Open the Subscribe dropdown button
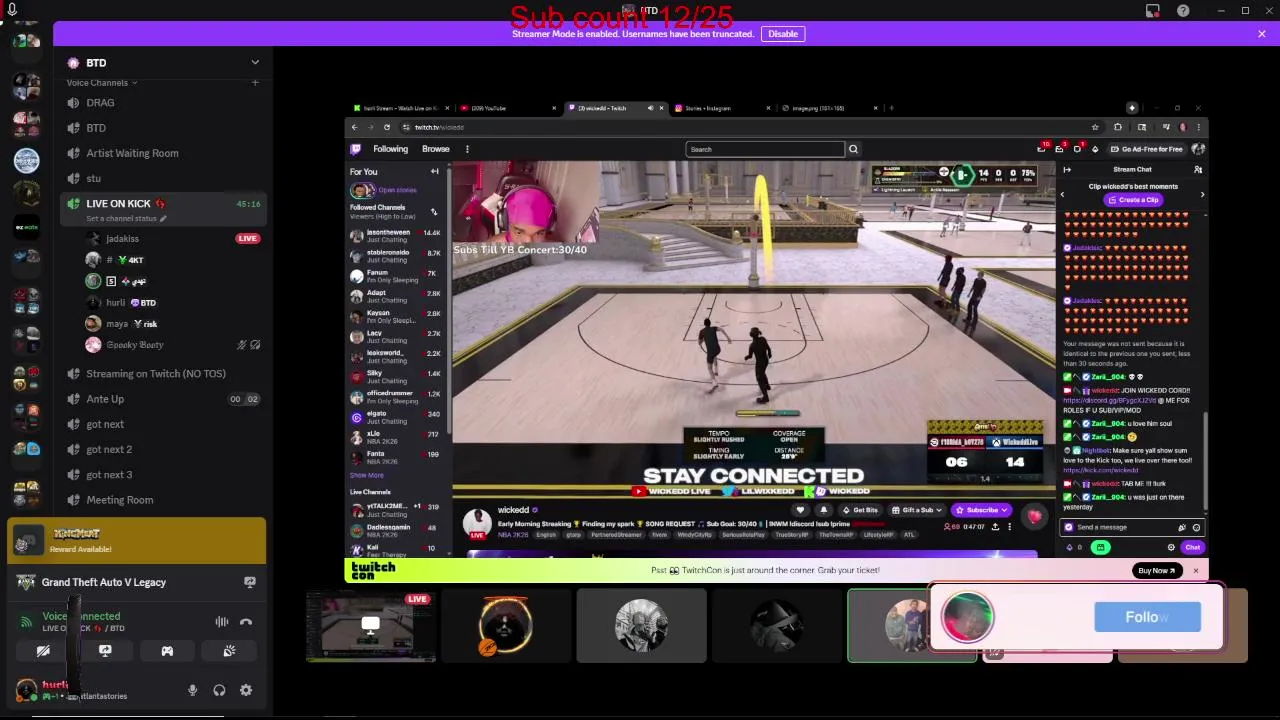Viewport: 1280px width, 720px height. tap(982, 510)
